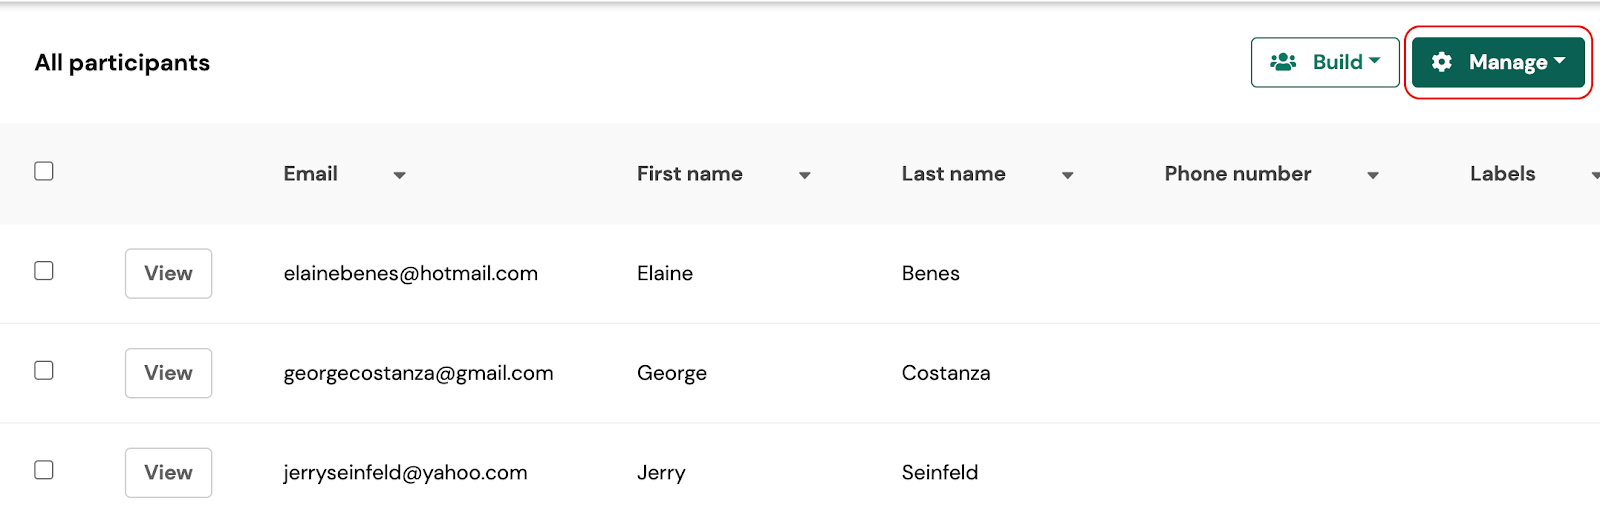This screenshot has width=1600, height=510.
Task: Click the Email column header label
Action: click(310, 174)
